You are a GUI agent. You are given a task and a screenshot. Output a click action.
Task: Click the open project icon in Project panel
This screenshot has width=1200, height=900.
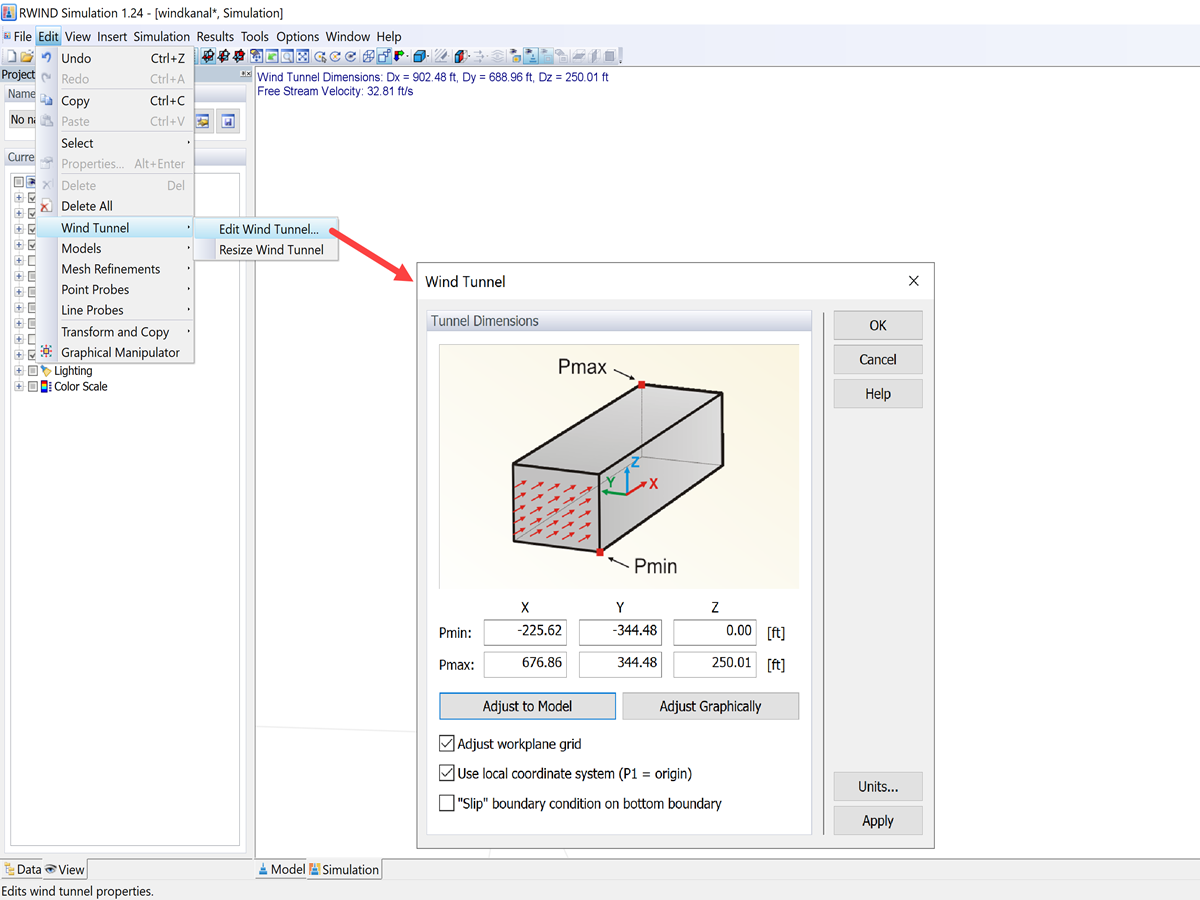tap(203, 120)
